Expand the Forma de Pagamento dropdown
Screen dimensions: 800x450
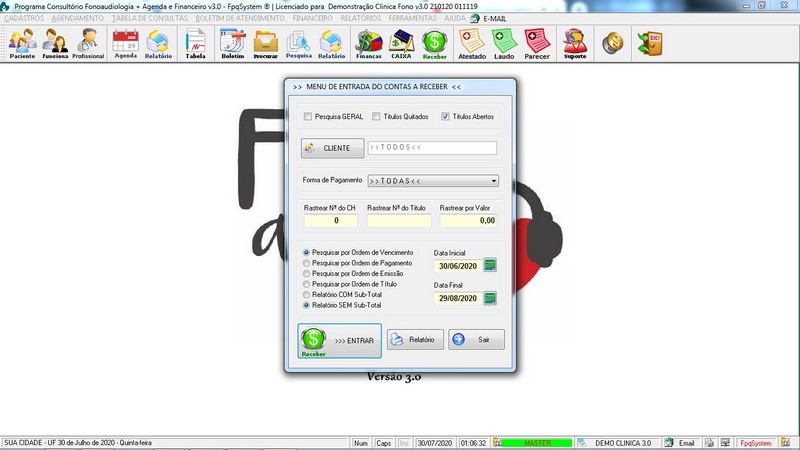(x=494, y=182)
